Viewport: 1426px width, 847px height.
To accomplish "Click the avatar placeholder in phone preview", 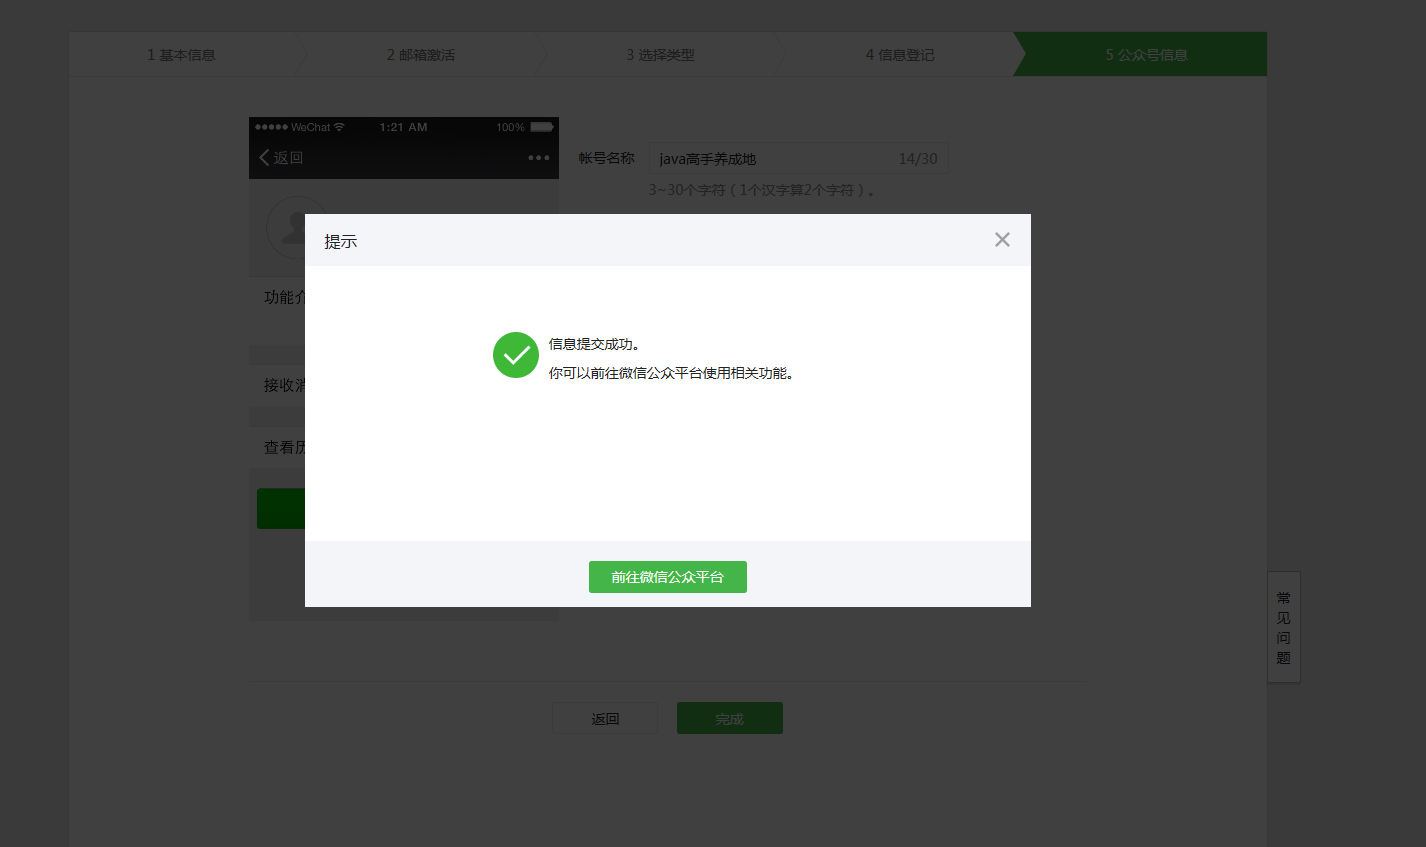I will [x=296, y=227].
